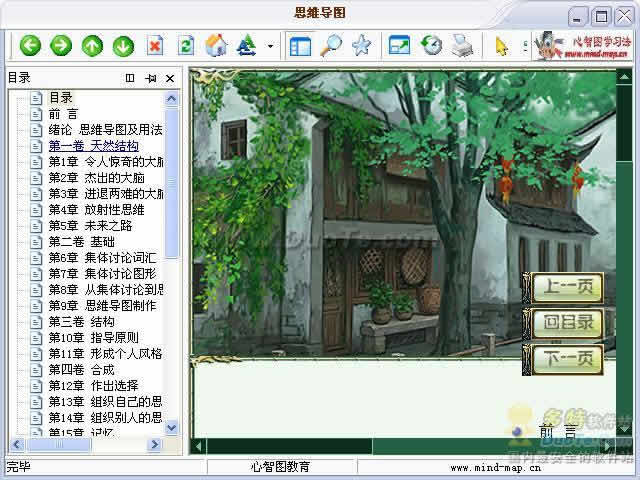Click page icon beside 第6章 集体讨论词汇
640x480 pixels.
point(36,258)
